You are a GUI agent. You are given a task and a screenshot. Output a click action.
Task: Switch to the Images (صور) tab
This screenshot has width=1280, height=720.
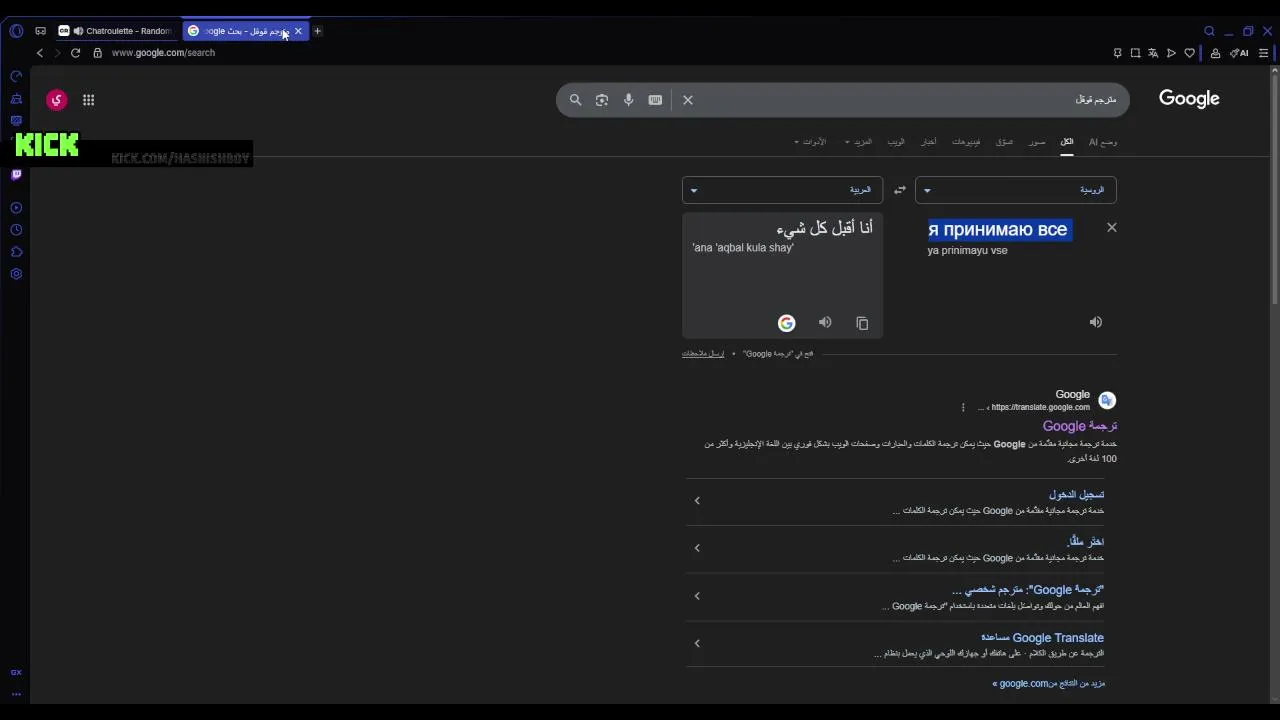(1037, 142)
